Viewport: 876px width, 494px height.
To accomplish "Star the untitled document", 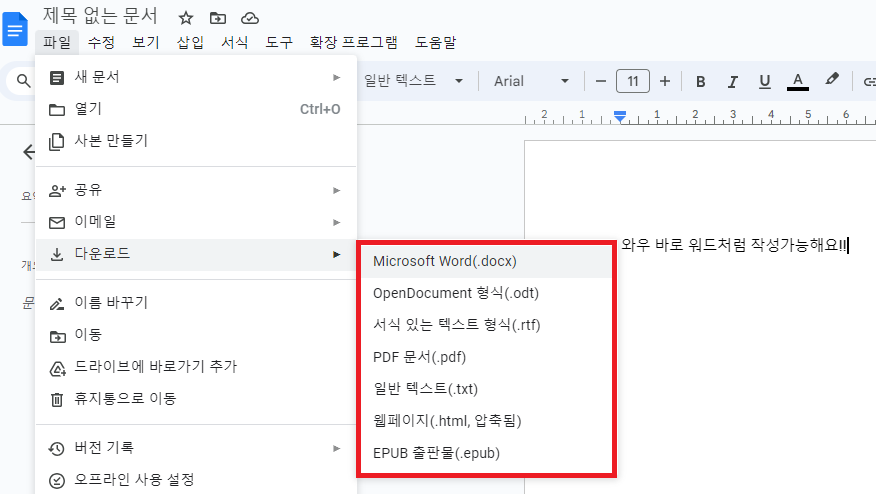I will tap(185, 18).
